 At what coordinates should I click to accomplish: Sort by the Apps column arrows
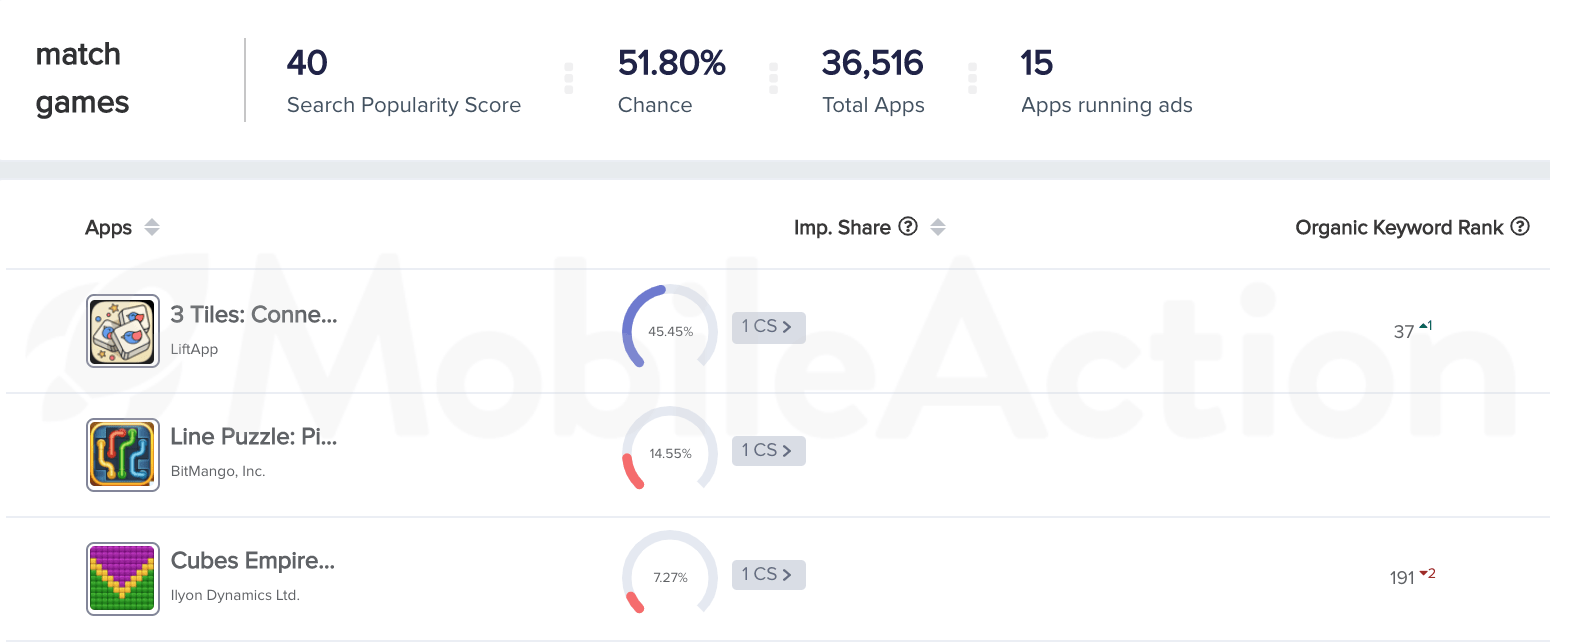coord(152,227)
